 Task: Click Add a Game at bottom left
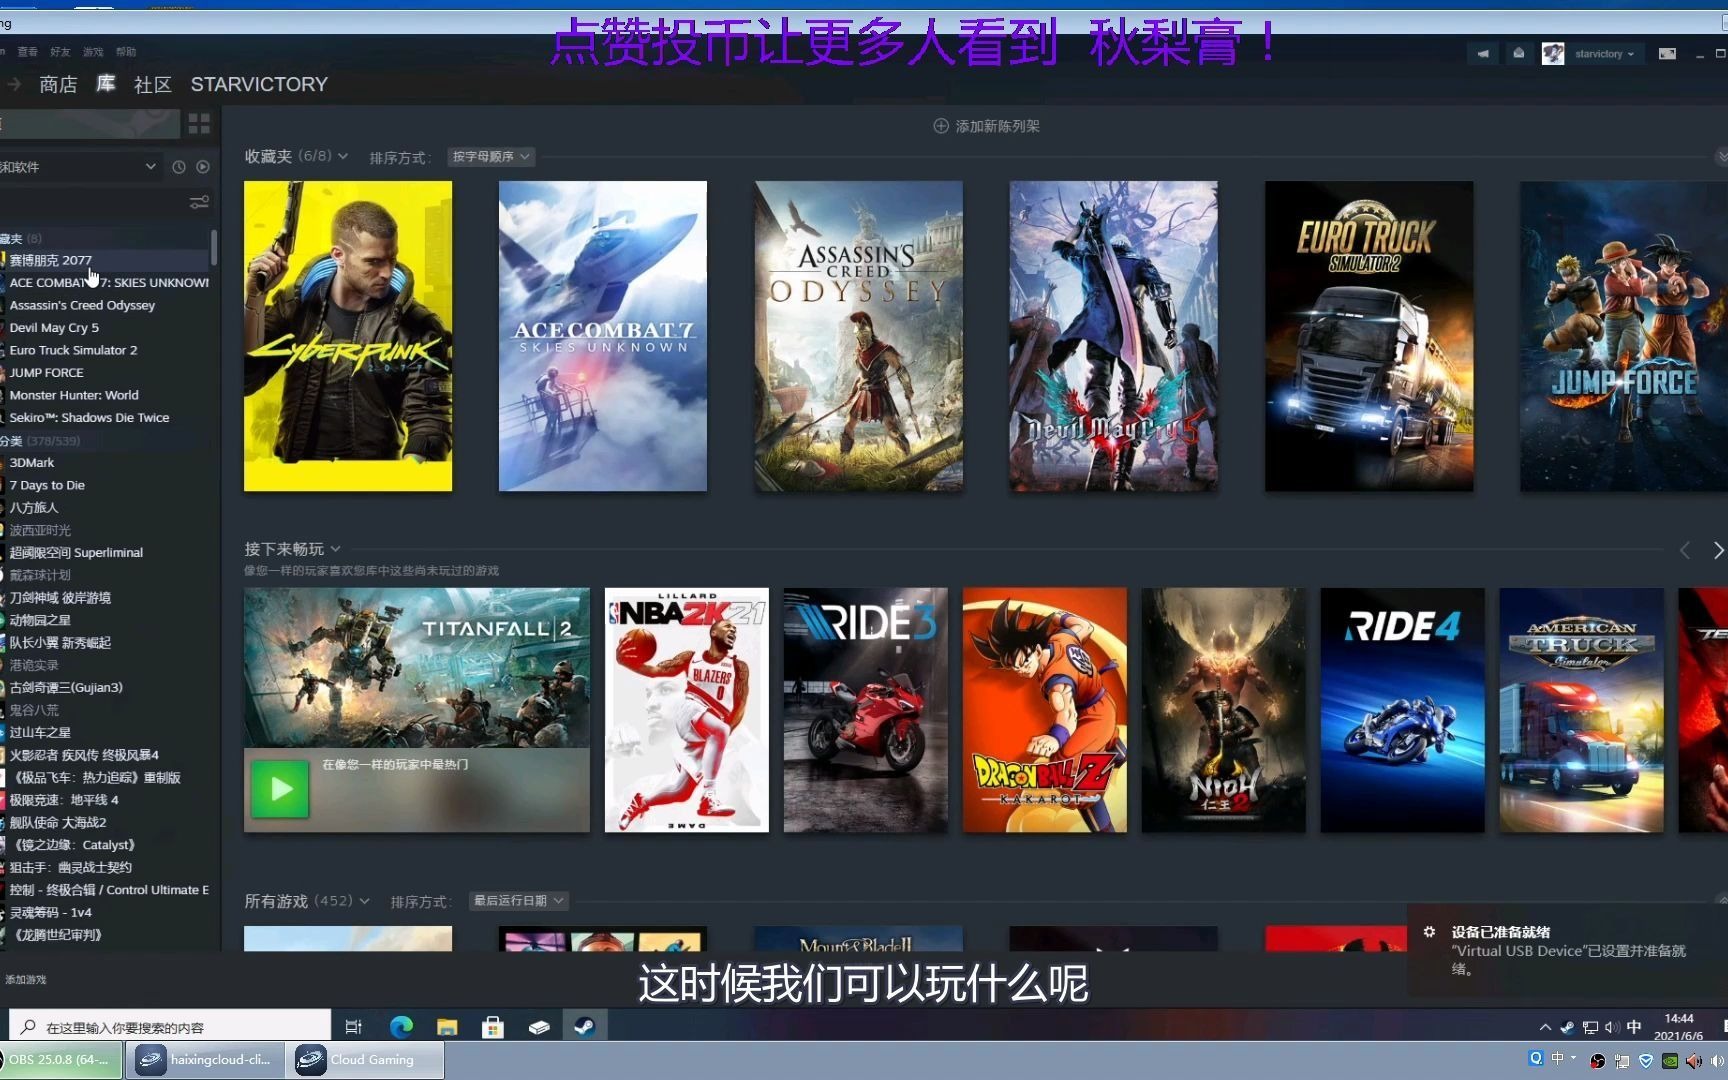click(26, 979)
